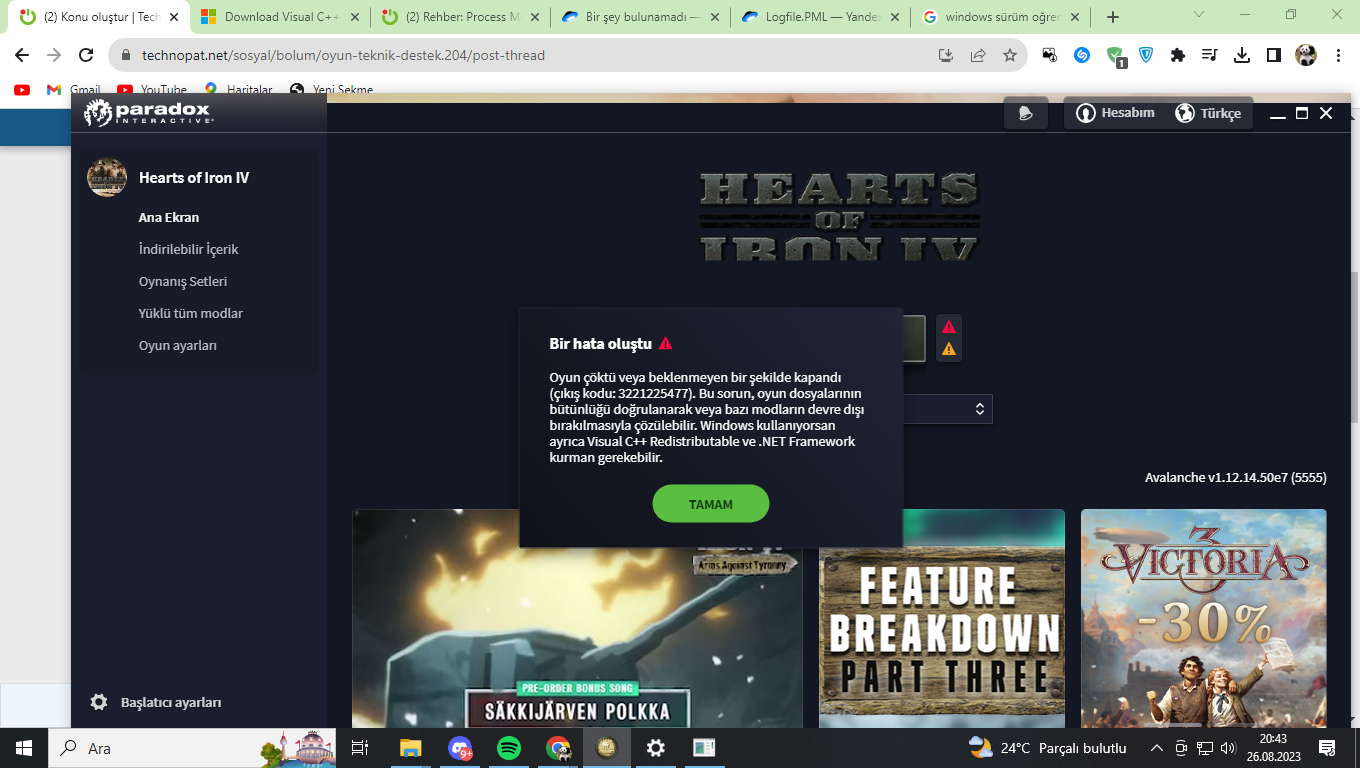The image size is (1360, 768).
Task: Open File Explorer from the taskbar
Action: [410, 748]
